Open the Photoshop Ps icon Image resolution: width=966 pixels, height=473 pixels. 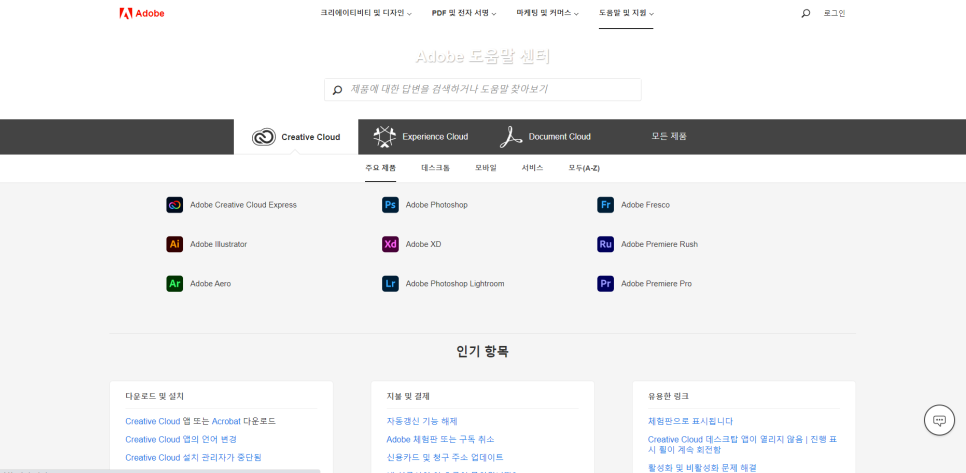coord(390,205)
